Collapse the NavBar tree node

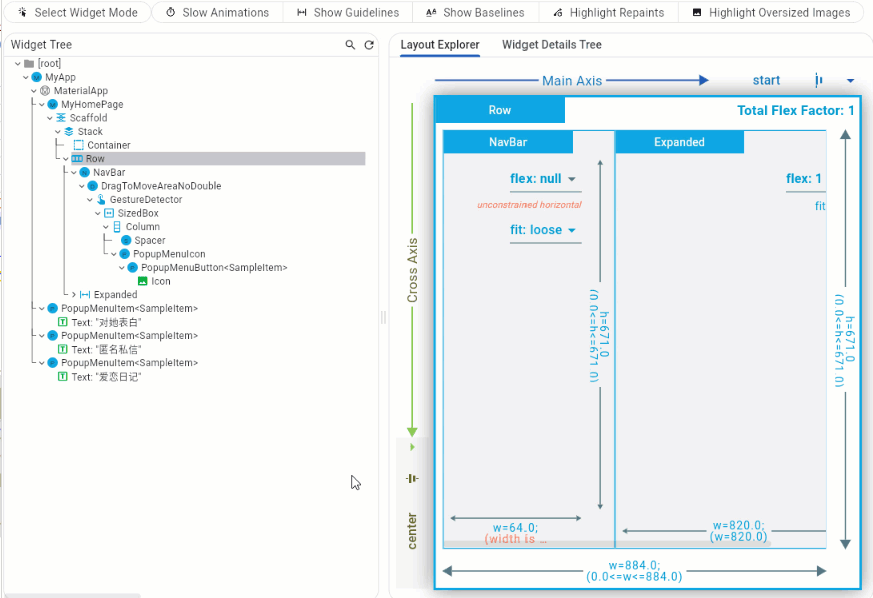74,173
